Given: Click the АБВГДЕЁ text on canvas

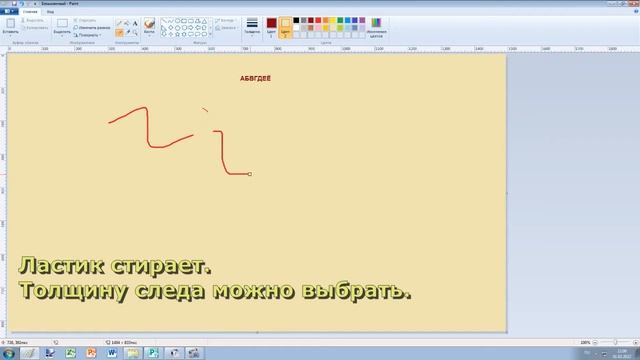Looking at the screenshot, I should [255, 78].
